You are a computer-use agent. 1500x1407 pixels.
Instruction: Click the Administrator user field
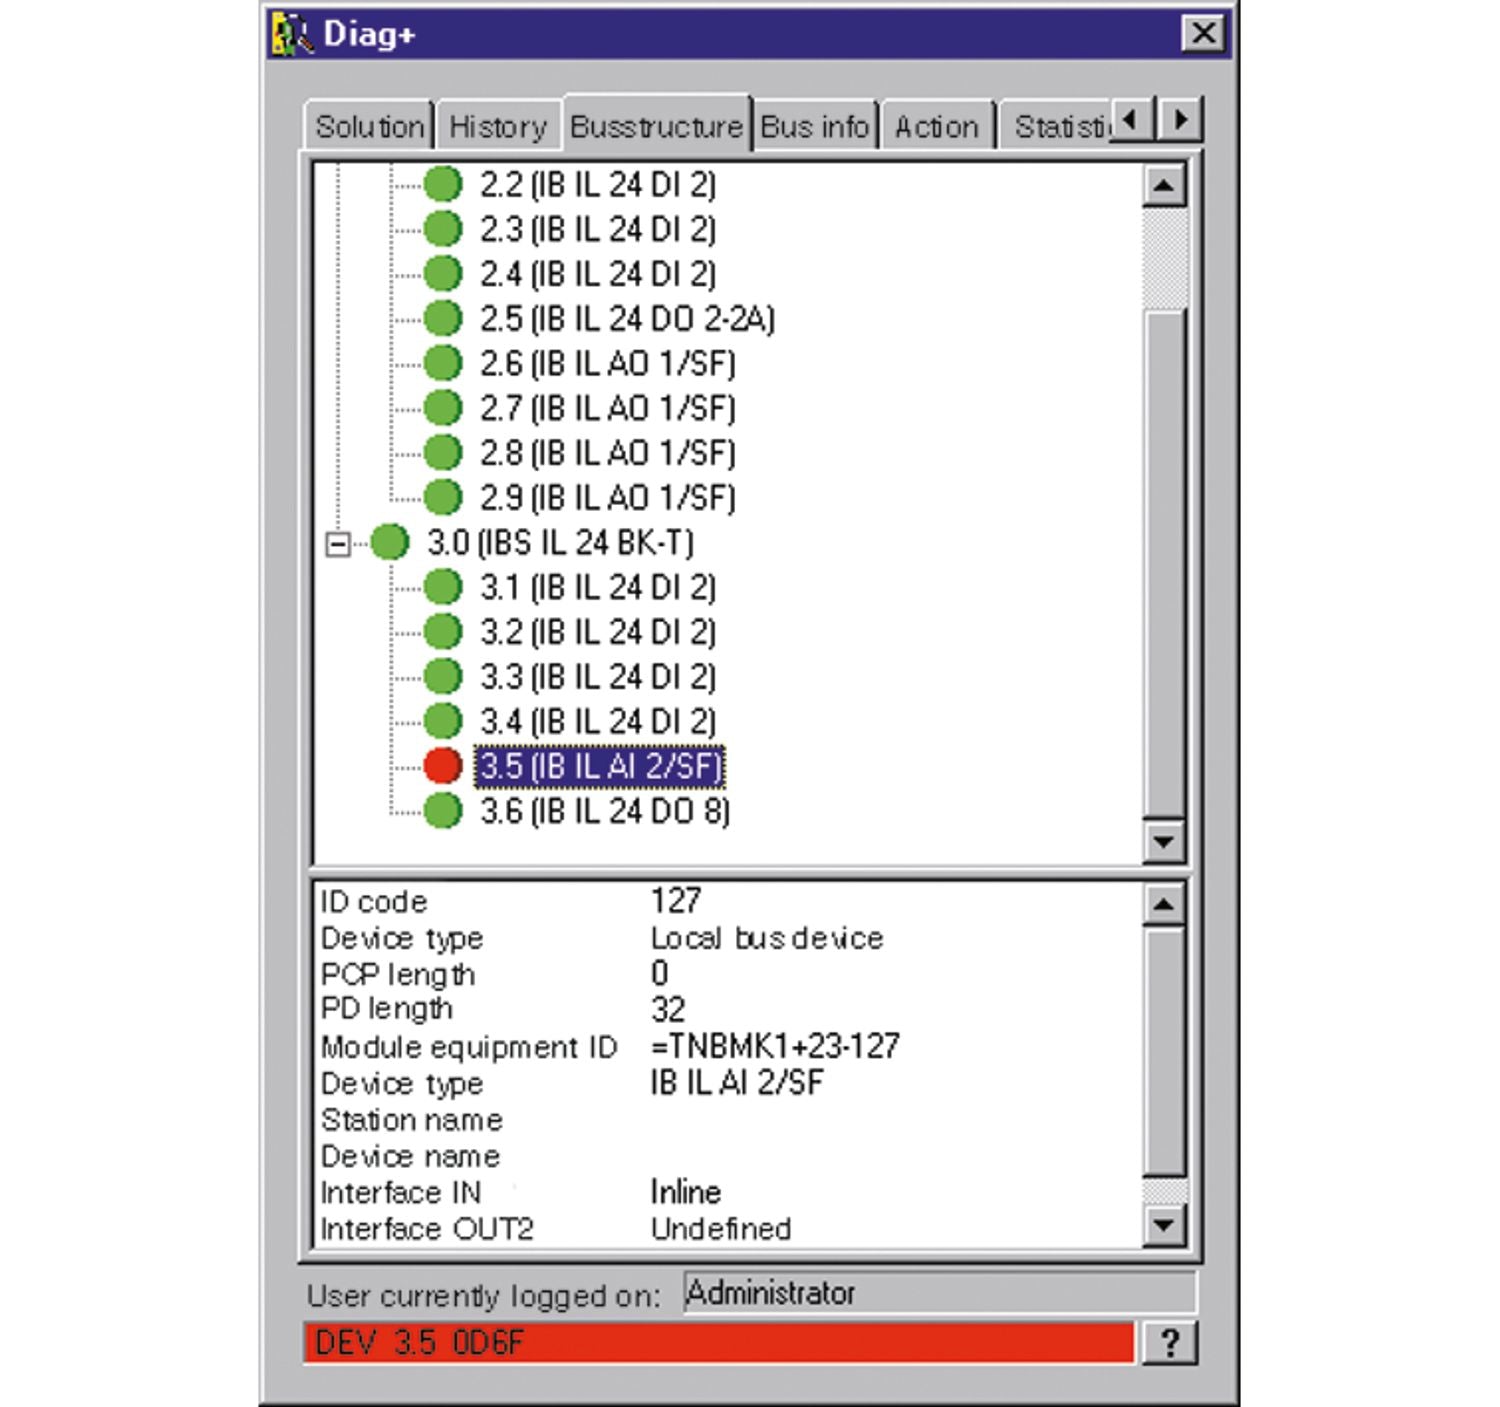click(x=938, y=1293)
